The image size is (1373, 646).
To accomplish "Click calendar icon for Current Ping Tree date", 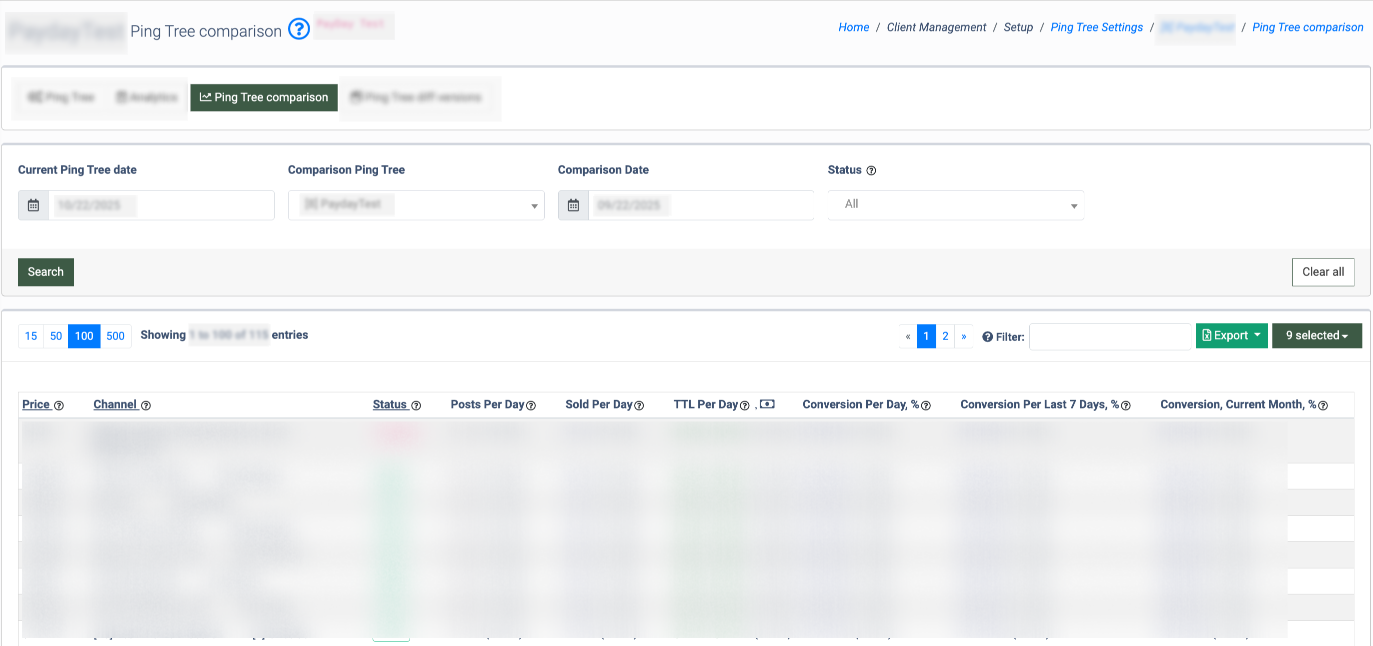I will tap(33, 205).
